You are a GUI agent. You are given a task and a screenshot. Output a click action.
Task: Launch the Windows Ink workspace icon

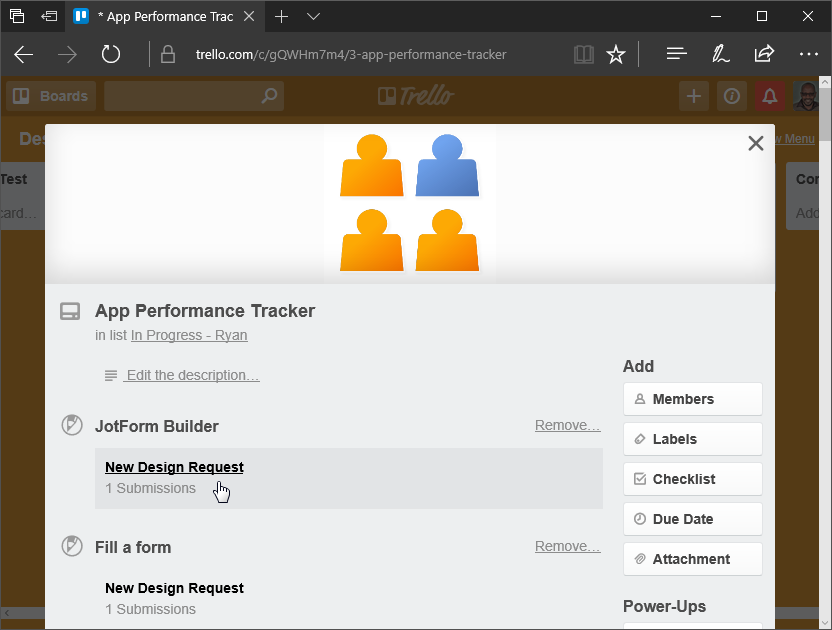coord(720,54)
